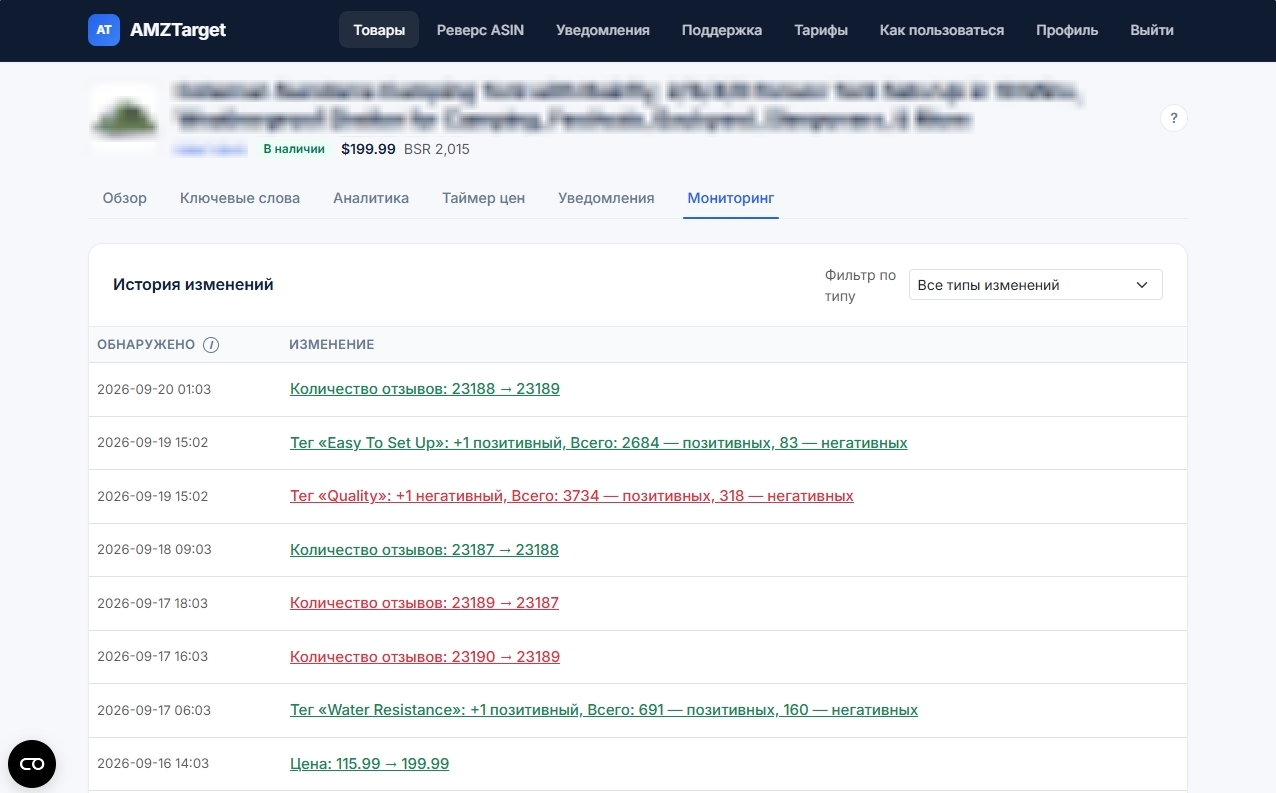The image size is (1276, 793).
Task: Switch to the Аналитика tab
Action: [371, 198]
